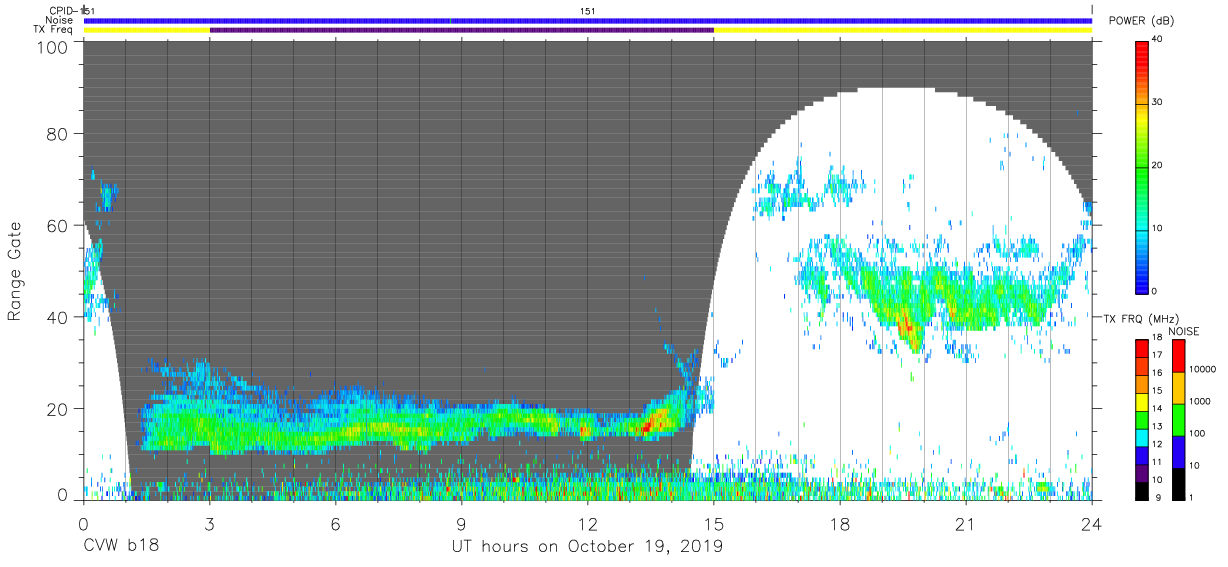This screenshot has height=567, width=1228.
Task: Click the POWER (dB) legend title
Action: pyautogui.click(x=1142, y=21)
